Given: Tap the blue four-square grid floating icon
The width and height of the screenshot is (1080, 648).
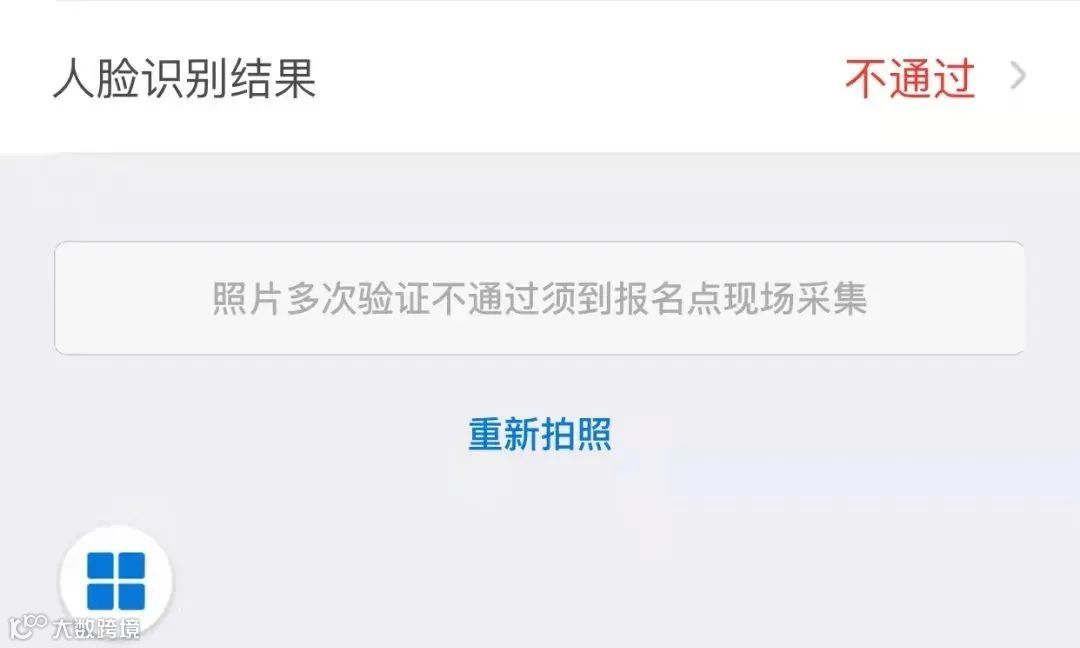Looking at the screenshot, I should 116,581.
